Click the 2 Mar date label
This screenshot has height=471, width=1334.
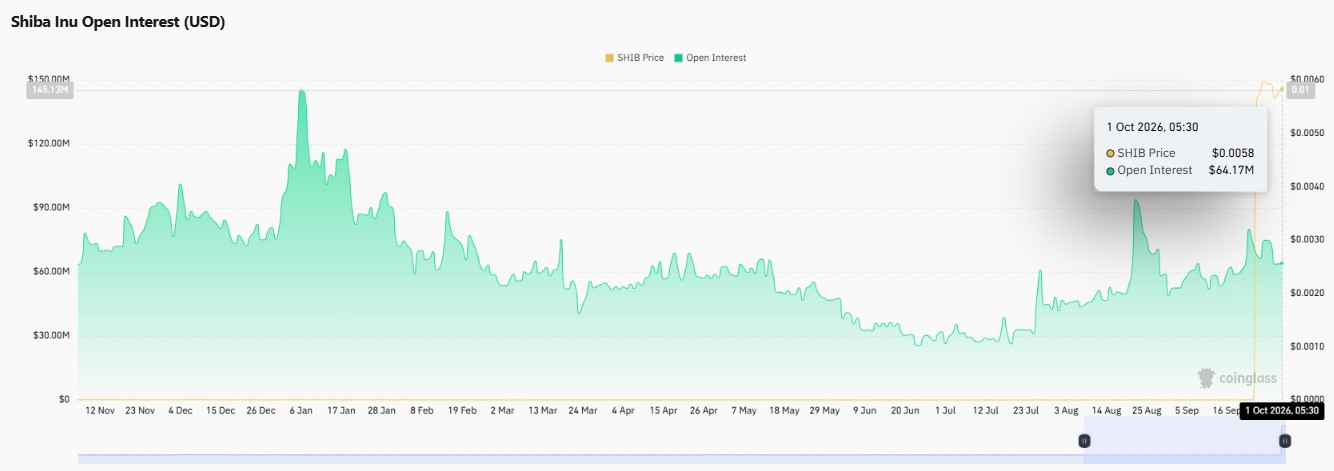coord(502,410)
